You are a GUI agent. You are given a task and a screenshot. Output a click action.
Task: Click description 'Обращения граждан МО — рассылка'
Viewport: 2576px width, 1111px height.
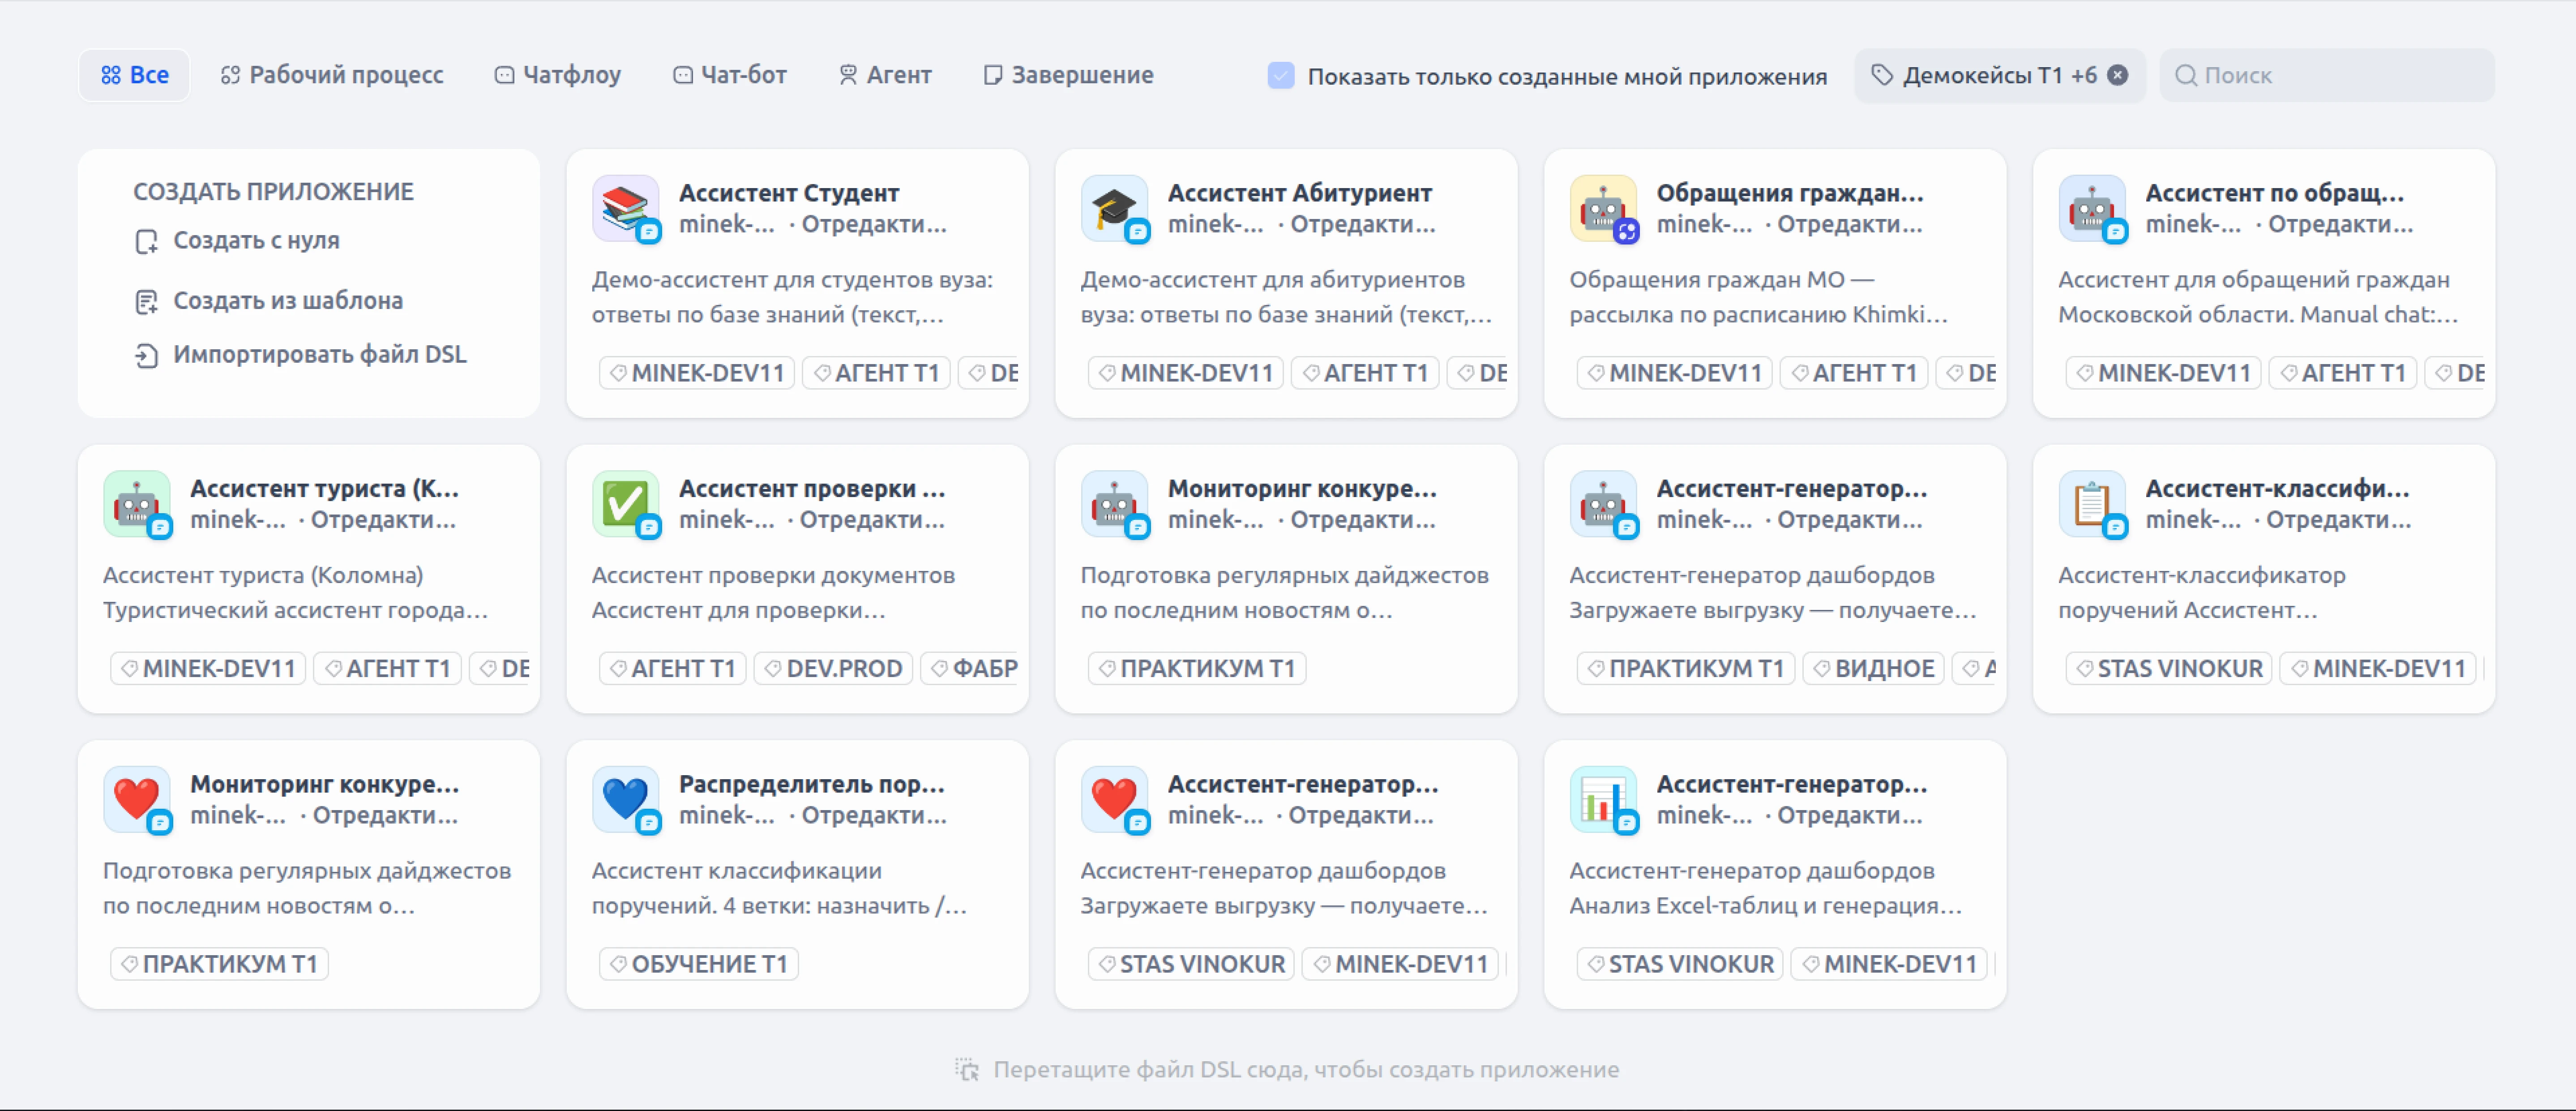pyautogui.click(x=1758, y=297)
